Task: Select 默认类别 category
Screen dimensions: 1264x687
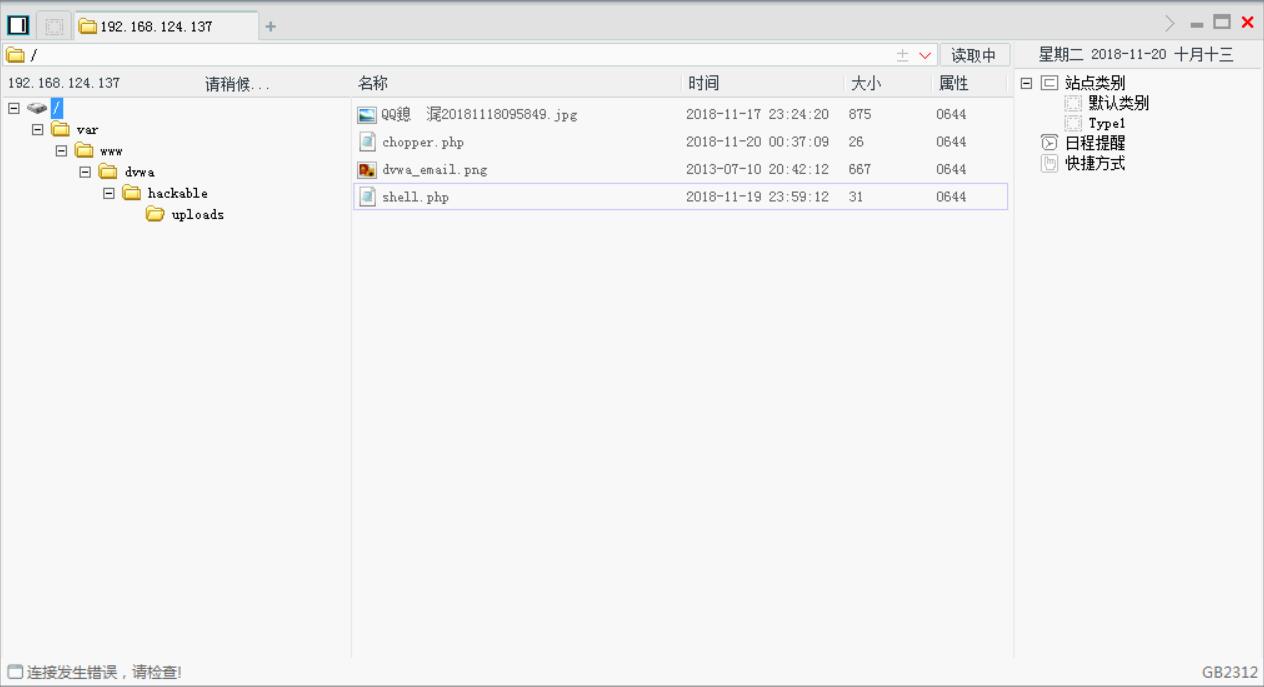Action: [x=1118, y=103]
